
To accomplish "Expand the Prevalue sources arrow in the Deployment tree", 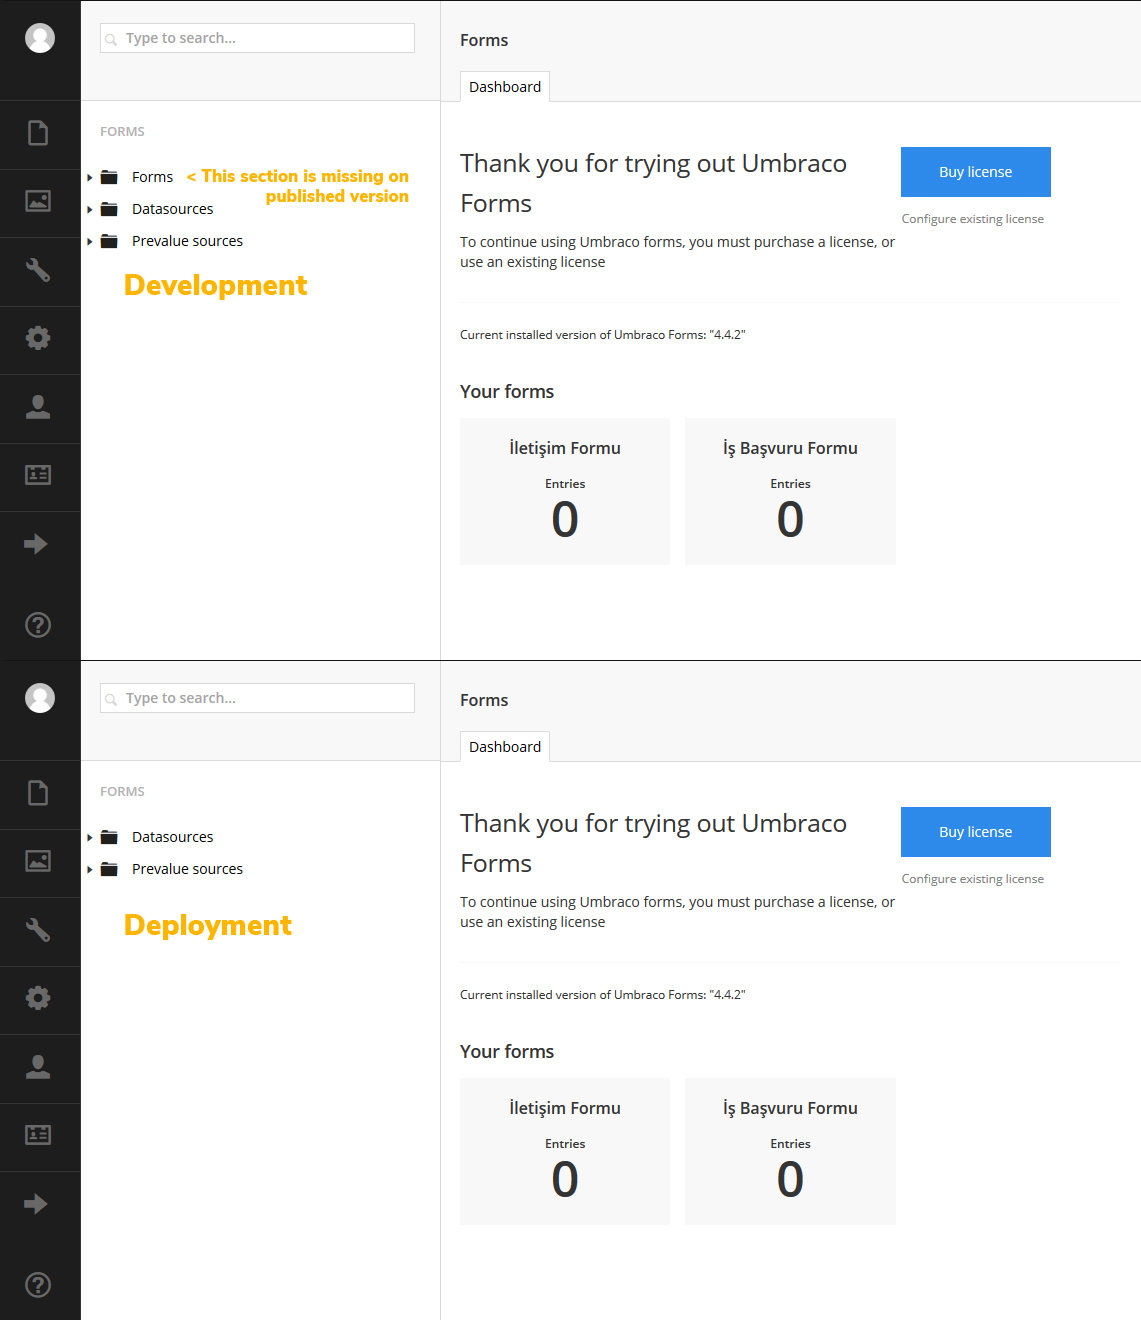I will [90, 870].
